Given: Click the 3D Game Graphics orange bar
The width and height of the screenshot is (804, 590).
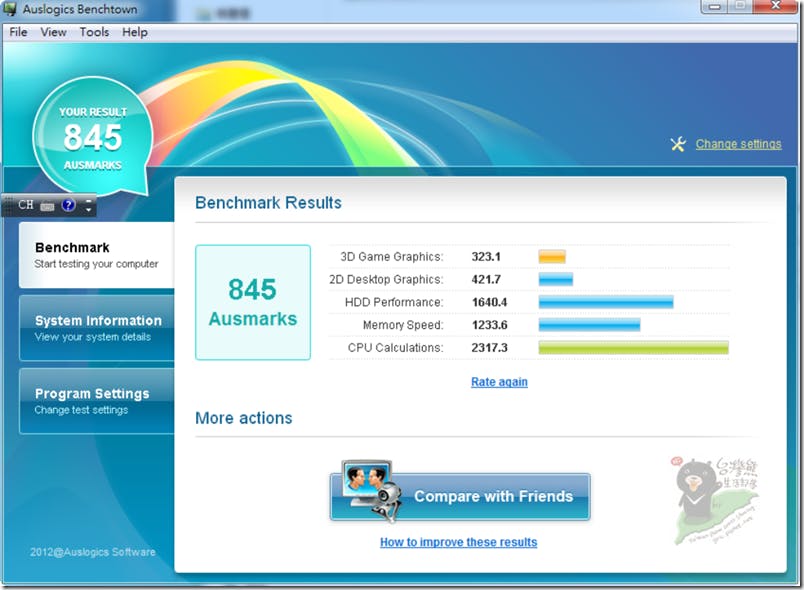Looking at the screenshot, I should (552, 257).
